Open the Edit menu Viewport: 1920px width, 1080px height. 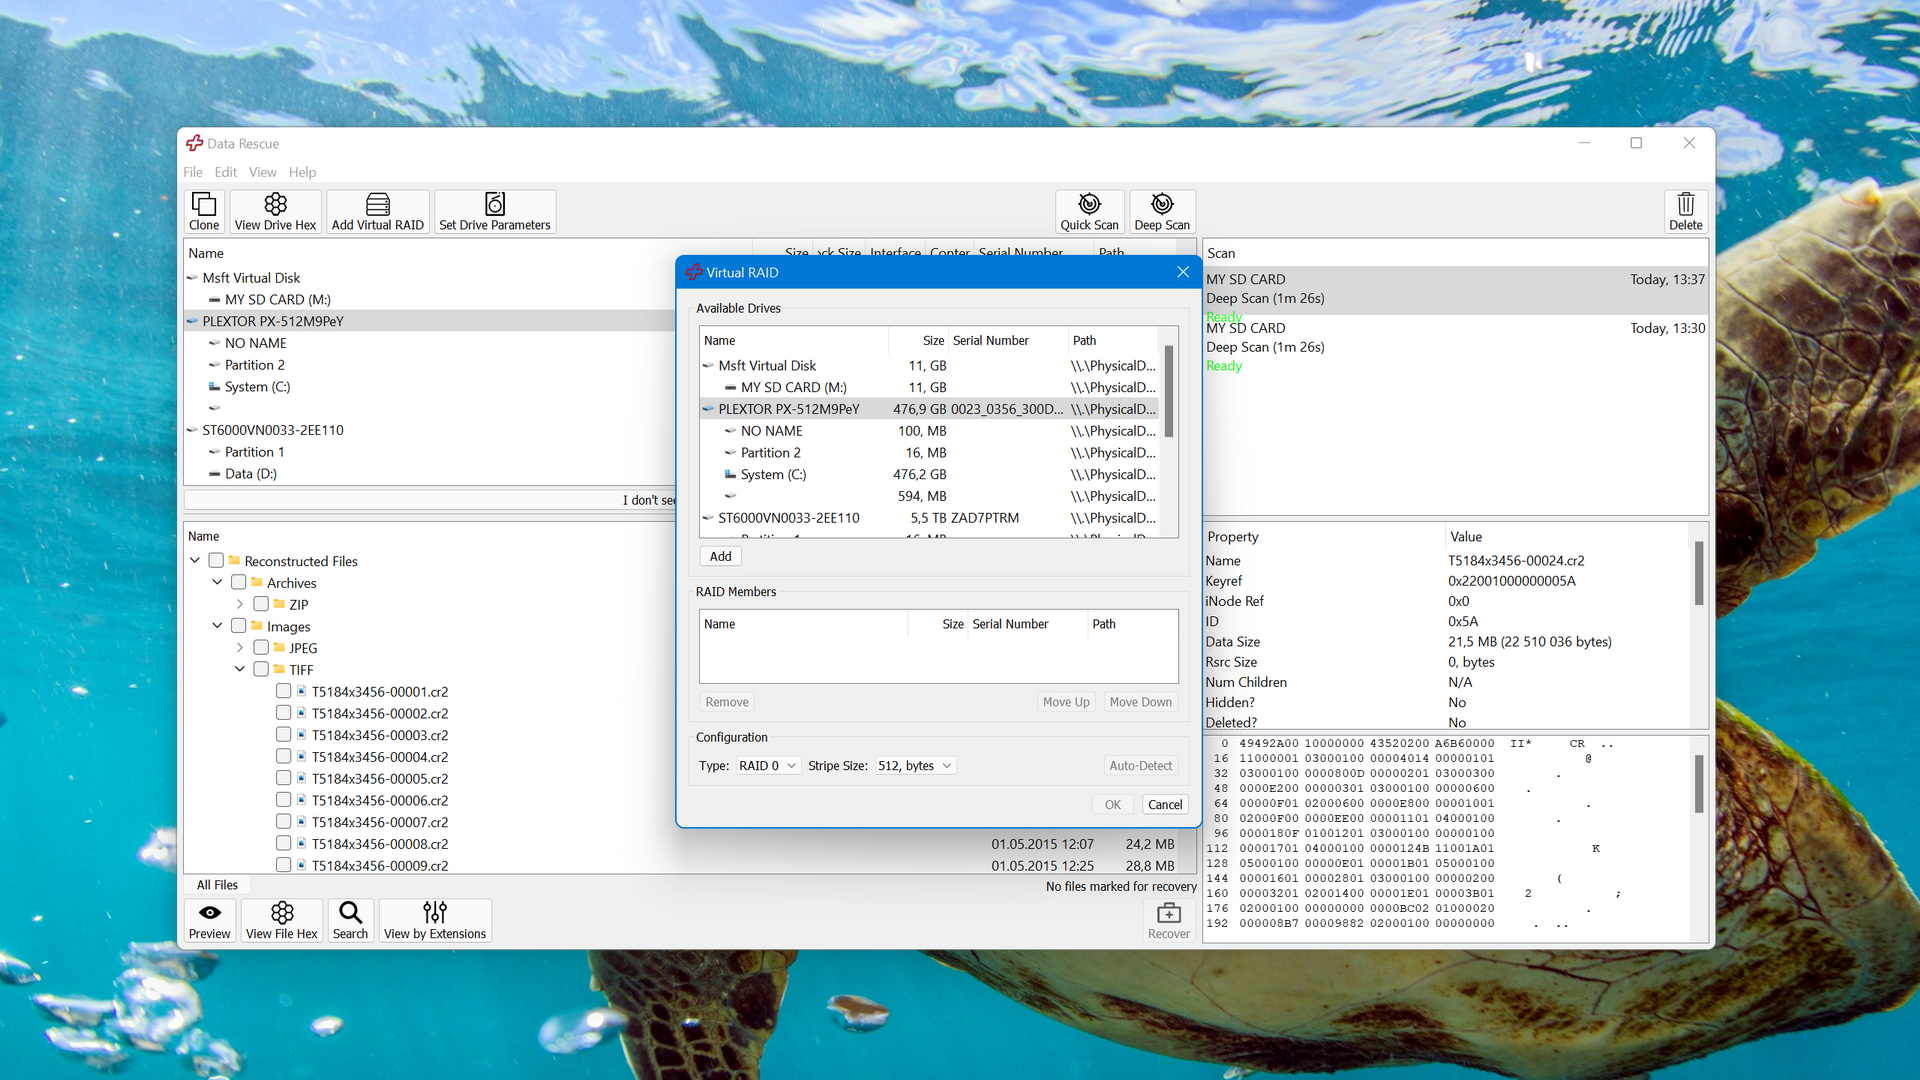pos(226,172)
